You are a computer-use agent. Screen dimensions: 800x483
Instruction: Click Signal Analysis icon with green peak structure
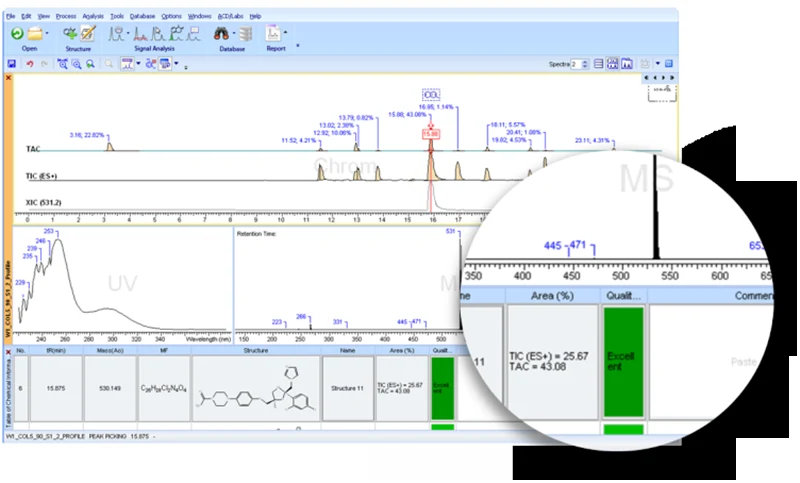point(177,34)
